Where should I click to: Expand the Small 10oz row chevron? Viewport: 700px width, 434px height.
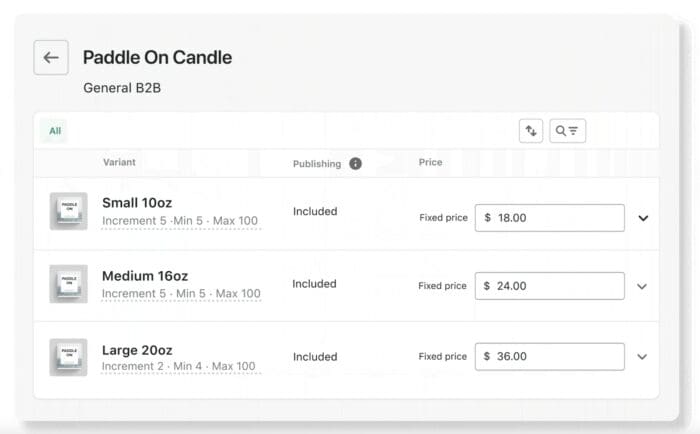[x=643, y=218]
